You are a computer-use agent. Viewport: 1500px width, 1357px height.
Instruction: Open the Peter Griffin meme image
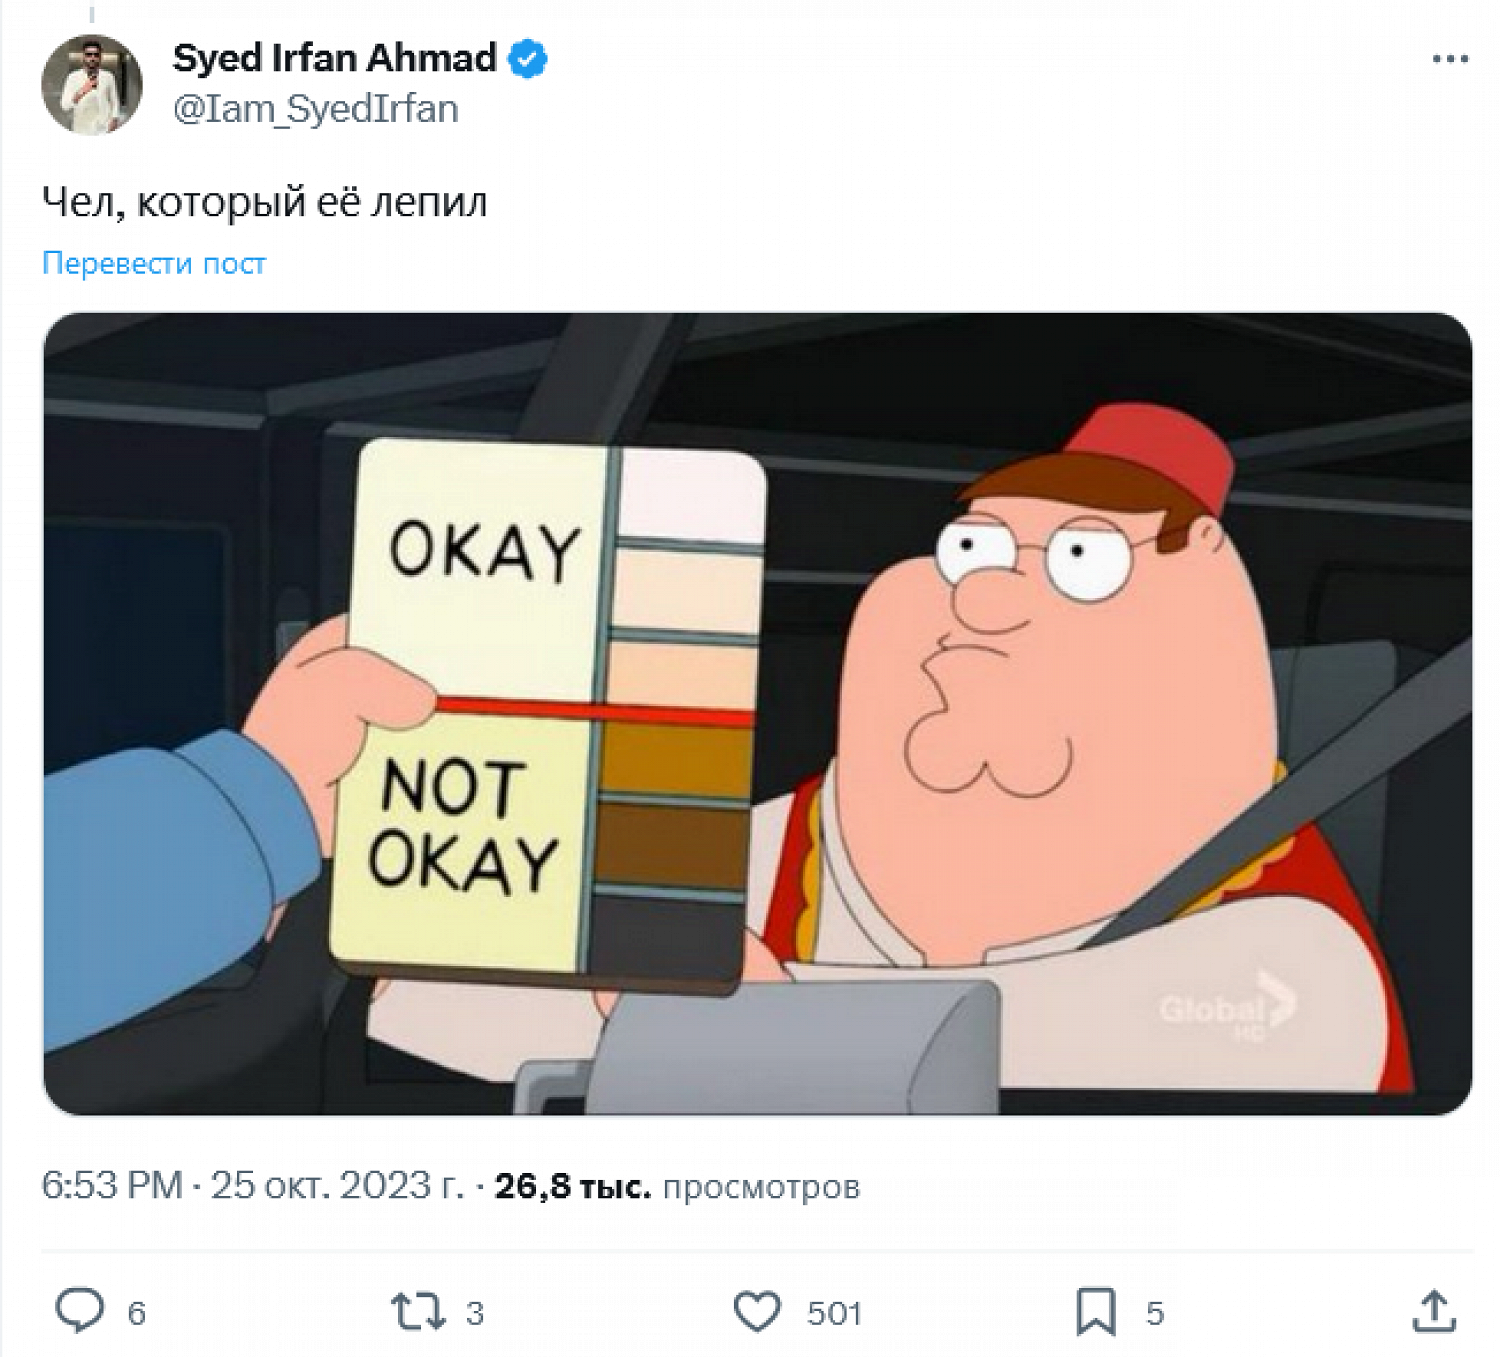tap(757, 714)
